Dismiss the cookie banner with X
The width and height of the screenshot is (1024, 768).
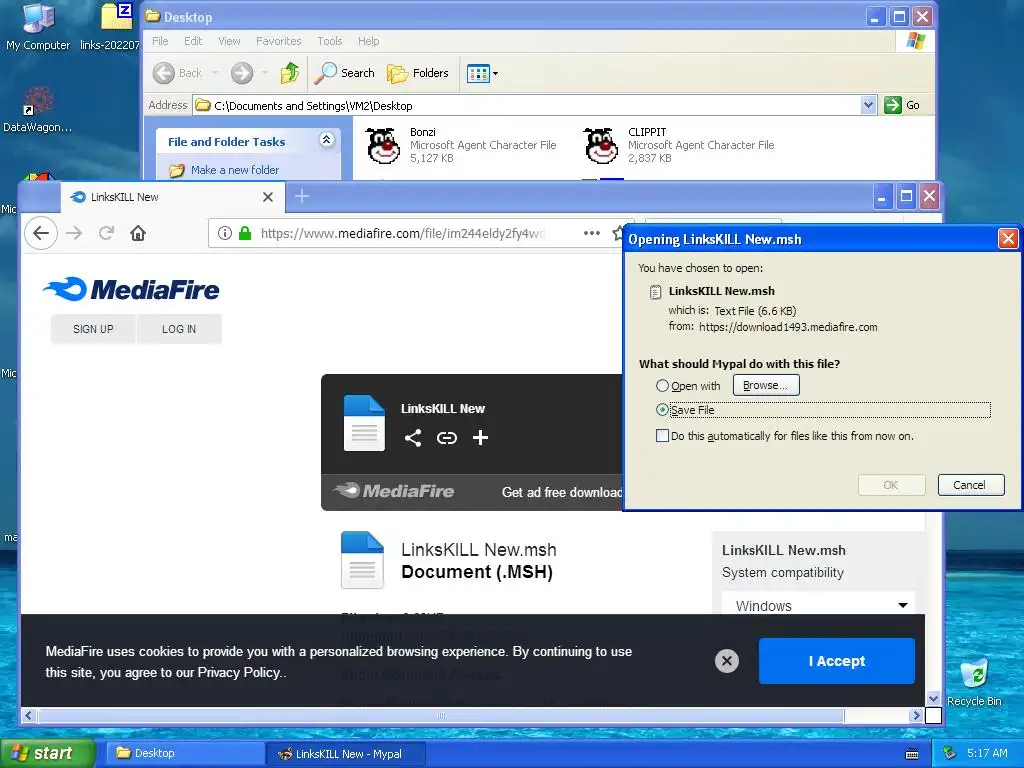pyautogui.click(x=727, y=661)
